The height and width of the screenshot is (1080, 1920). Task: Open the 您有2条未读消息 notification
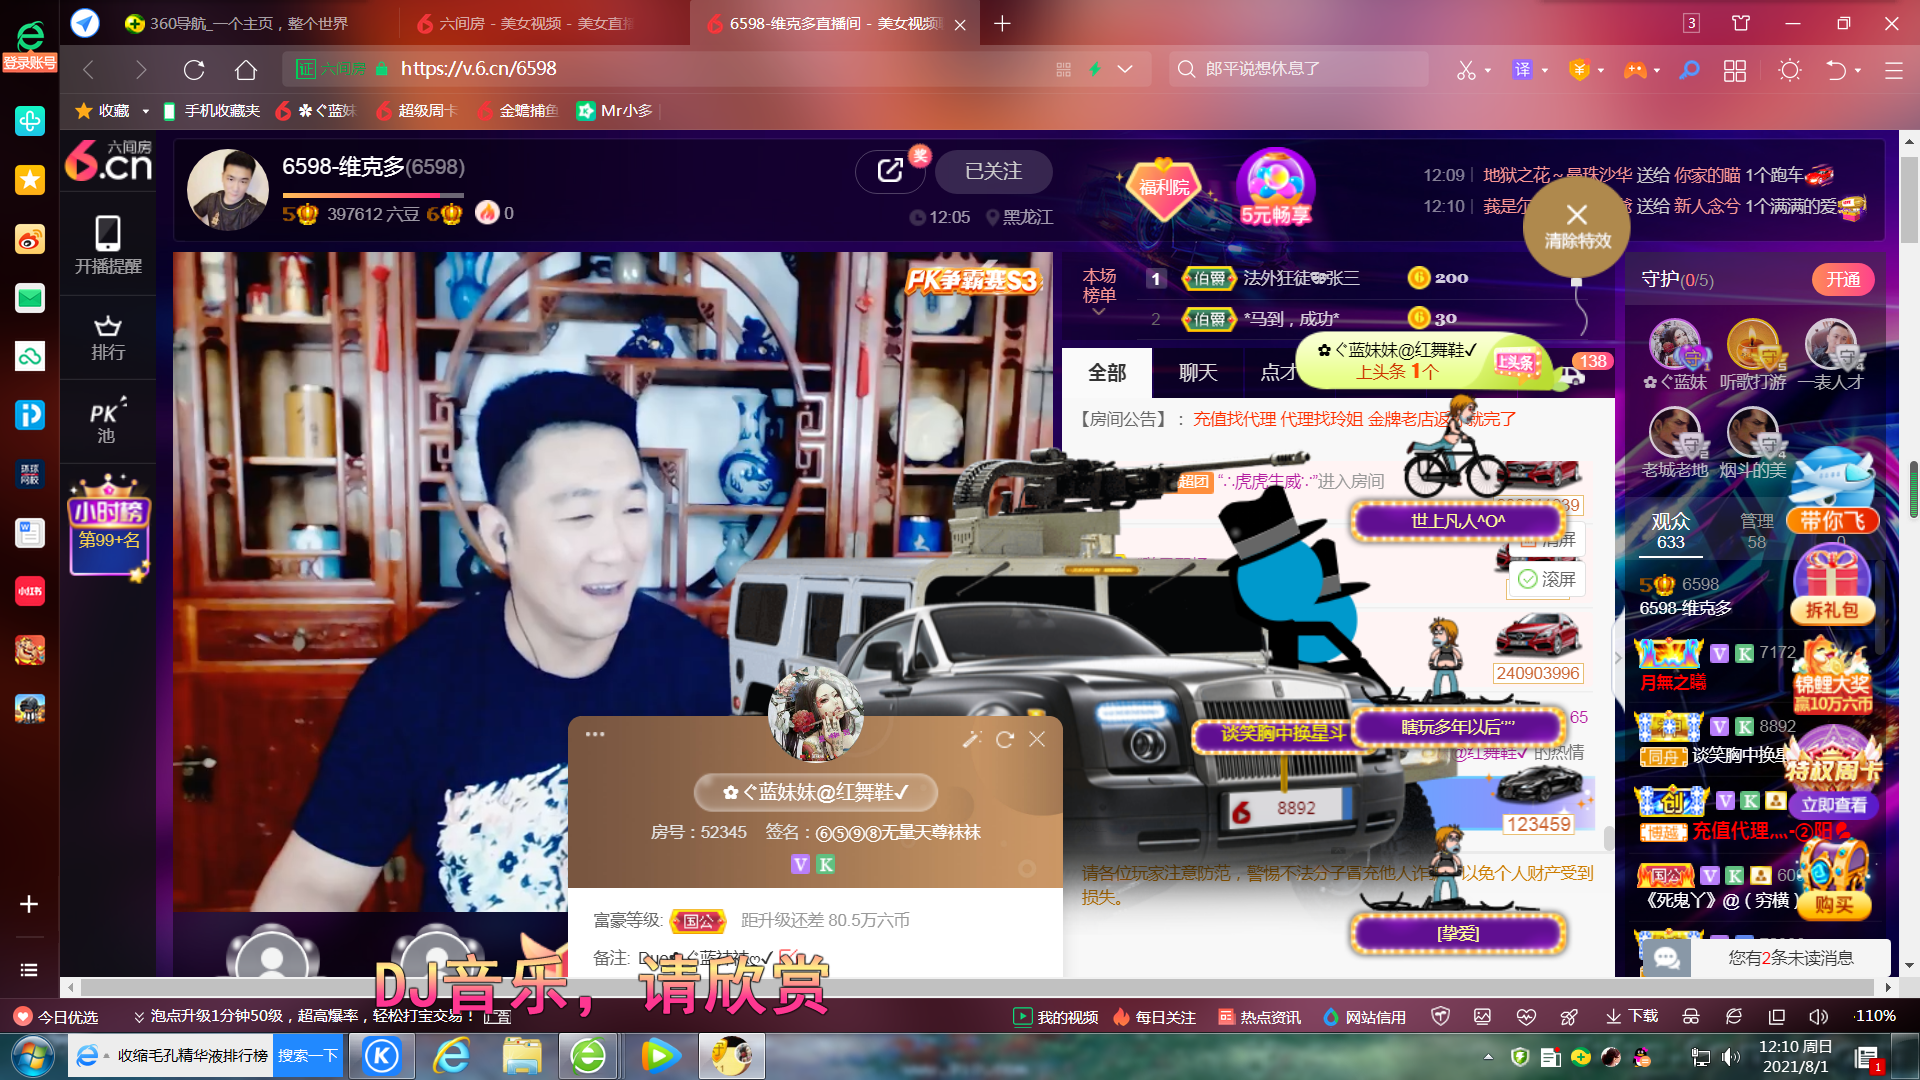(1791, 958)
